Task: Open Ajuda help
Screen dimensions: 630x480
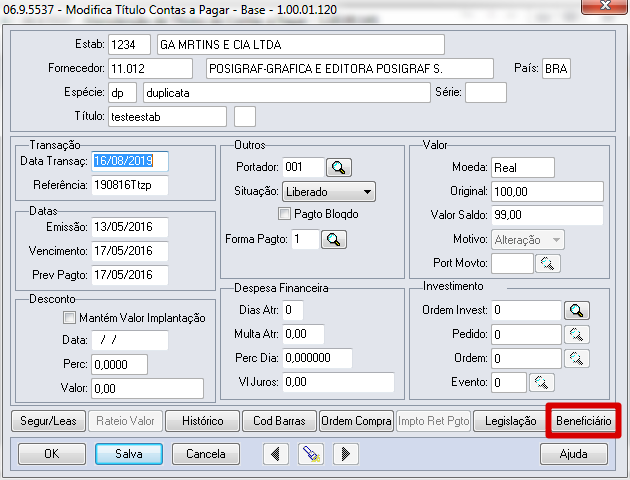Action: pyautogui.click(x=573, y=454)
